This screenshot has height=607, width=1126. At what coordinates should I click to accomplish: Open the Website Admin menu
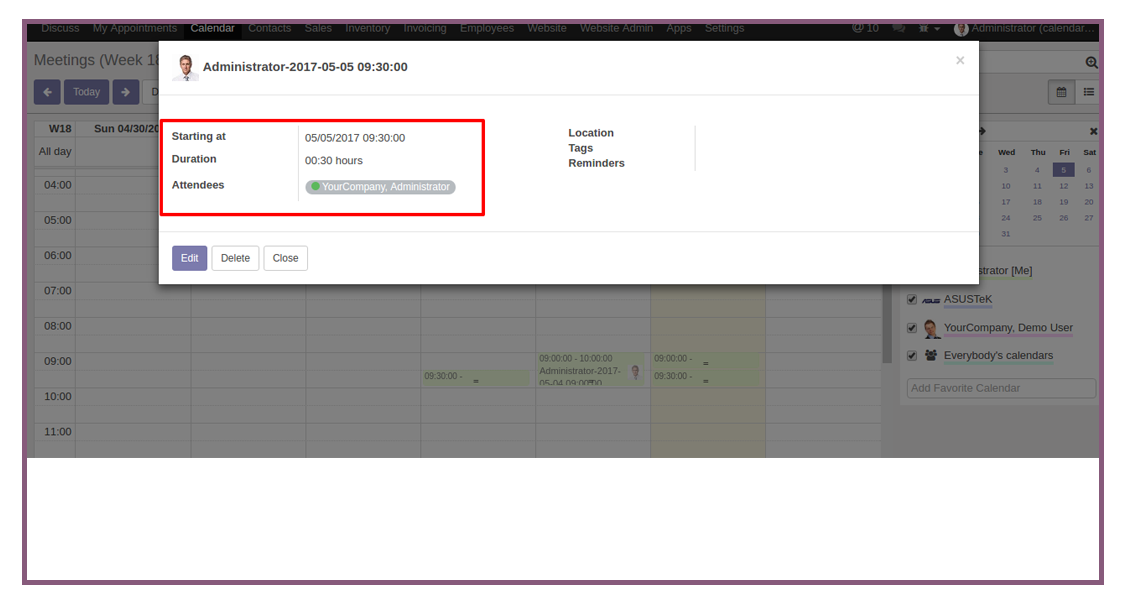pos(616,28)
